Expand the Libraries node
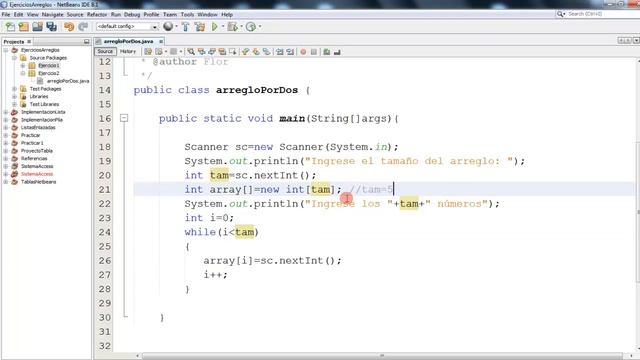This screenshot has width=640, height=360. 14,97
